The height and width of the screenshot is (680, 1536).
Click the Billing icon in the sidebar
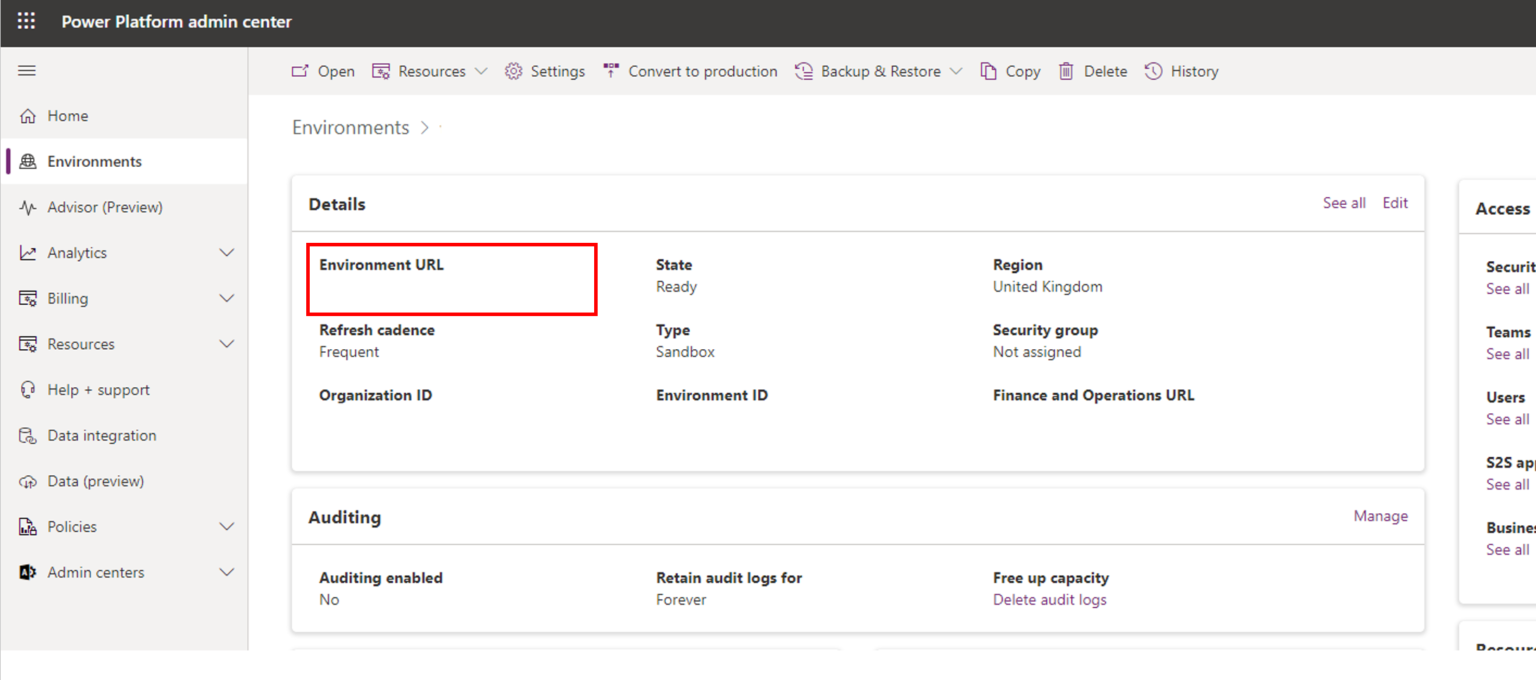point(28,299)
